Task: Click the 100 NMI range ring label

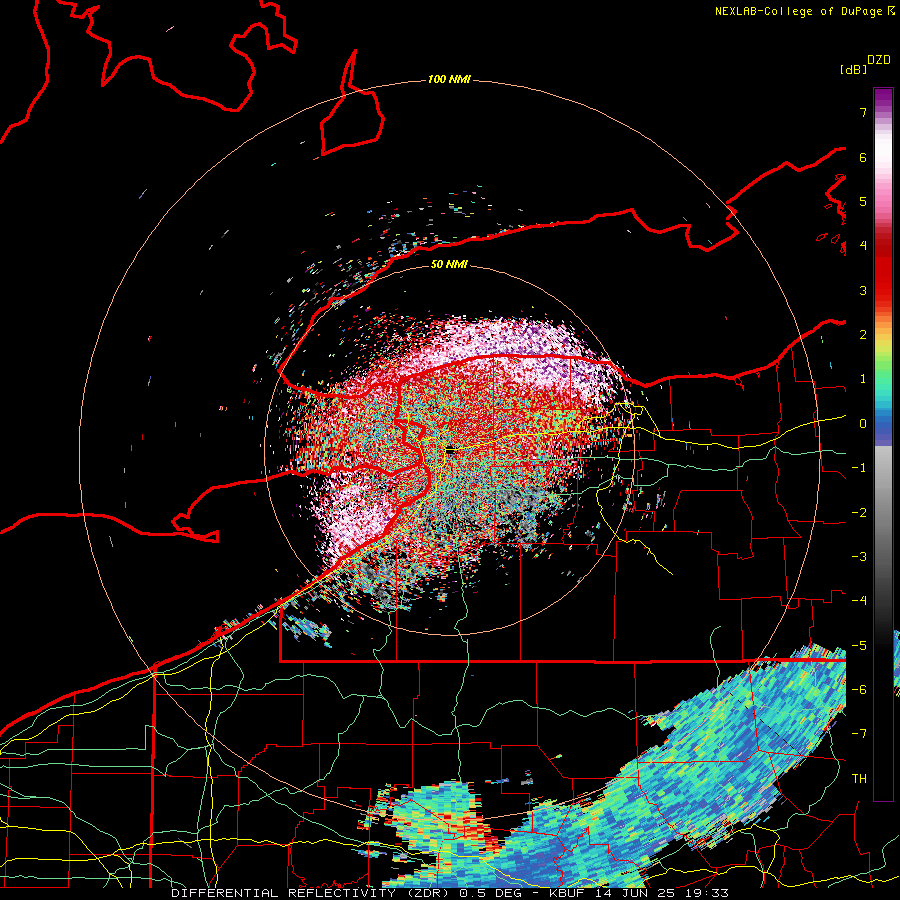Action: (x=449, y=79)
